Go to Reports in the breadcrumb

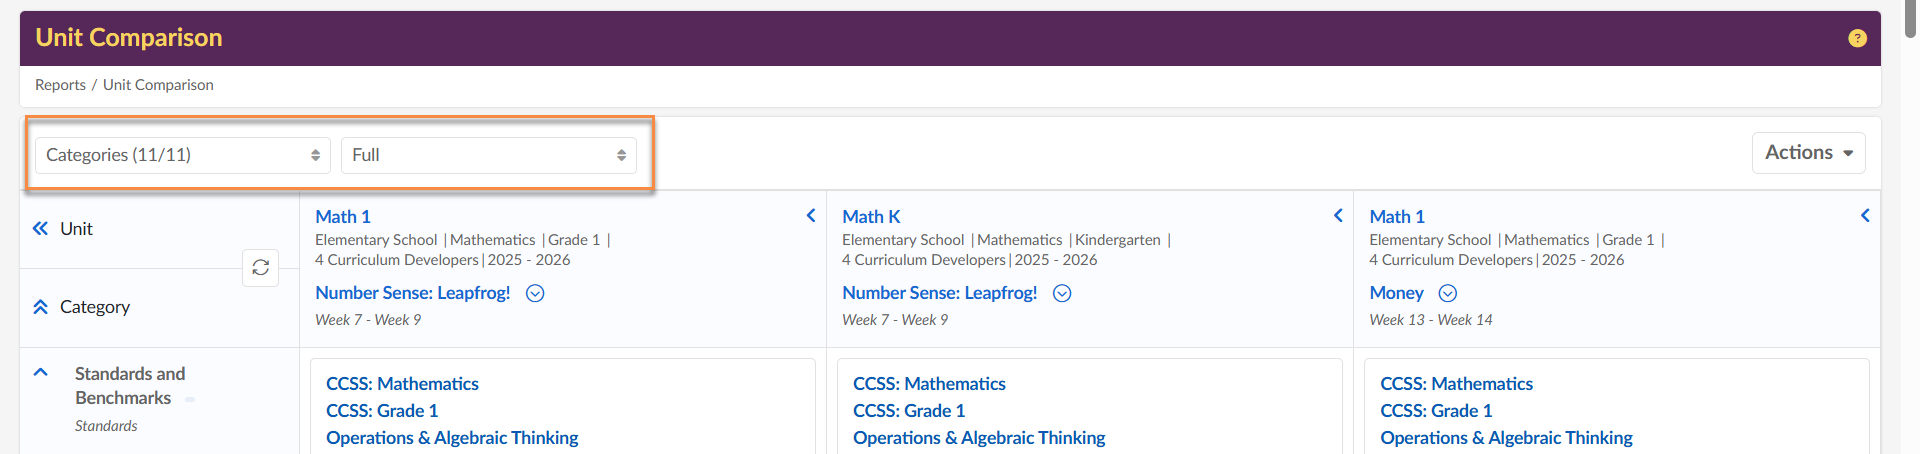[x=60, y=85]
